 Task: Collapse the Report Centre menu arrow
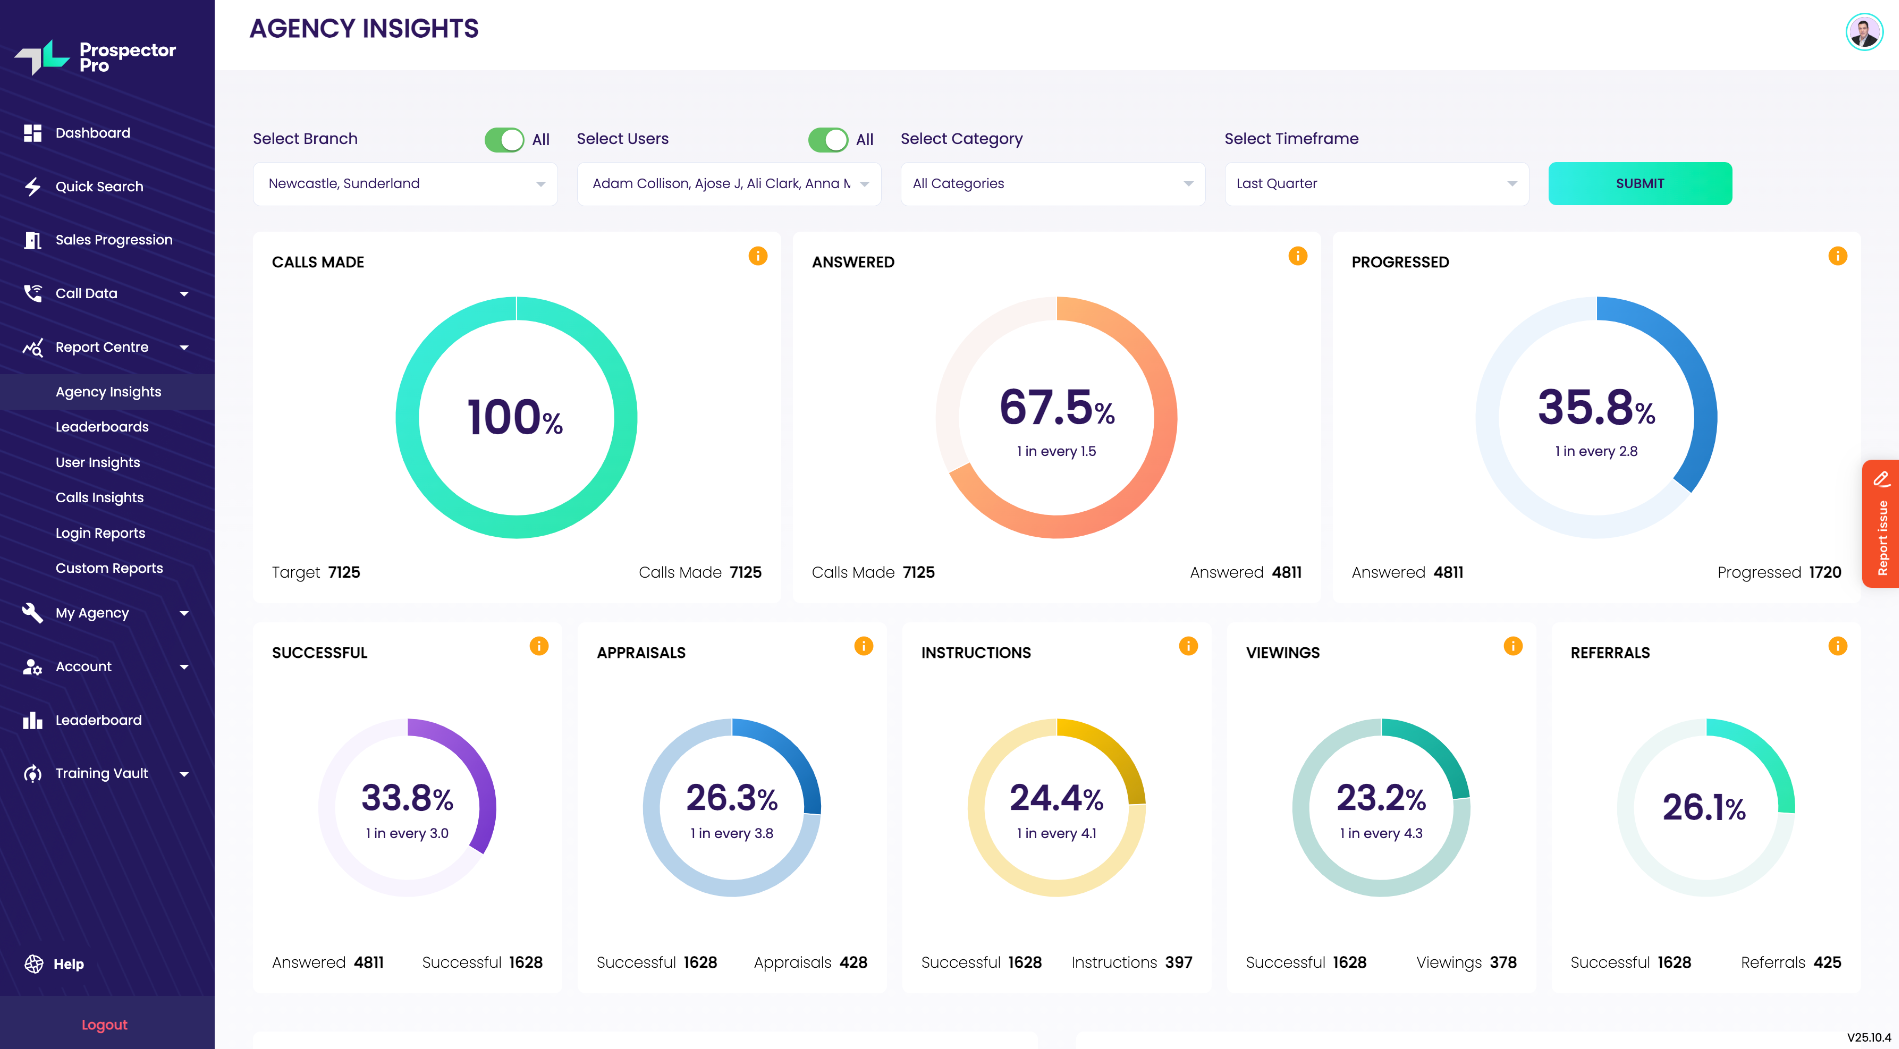click(184, 348)
